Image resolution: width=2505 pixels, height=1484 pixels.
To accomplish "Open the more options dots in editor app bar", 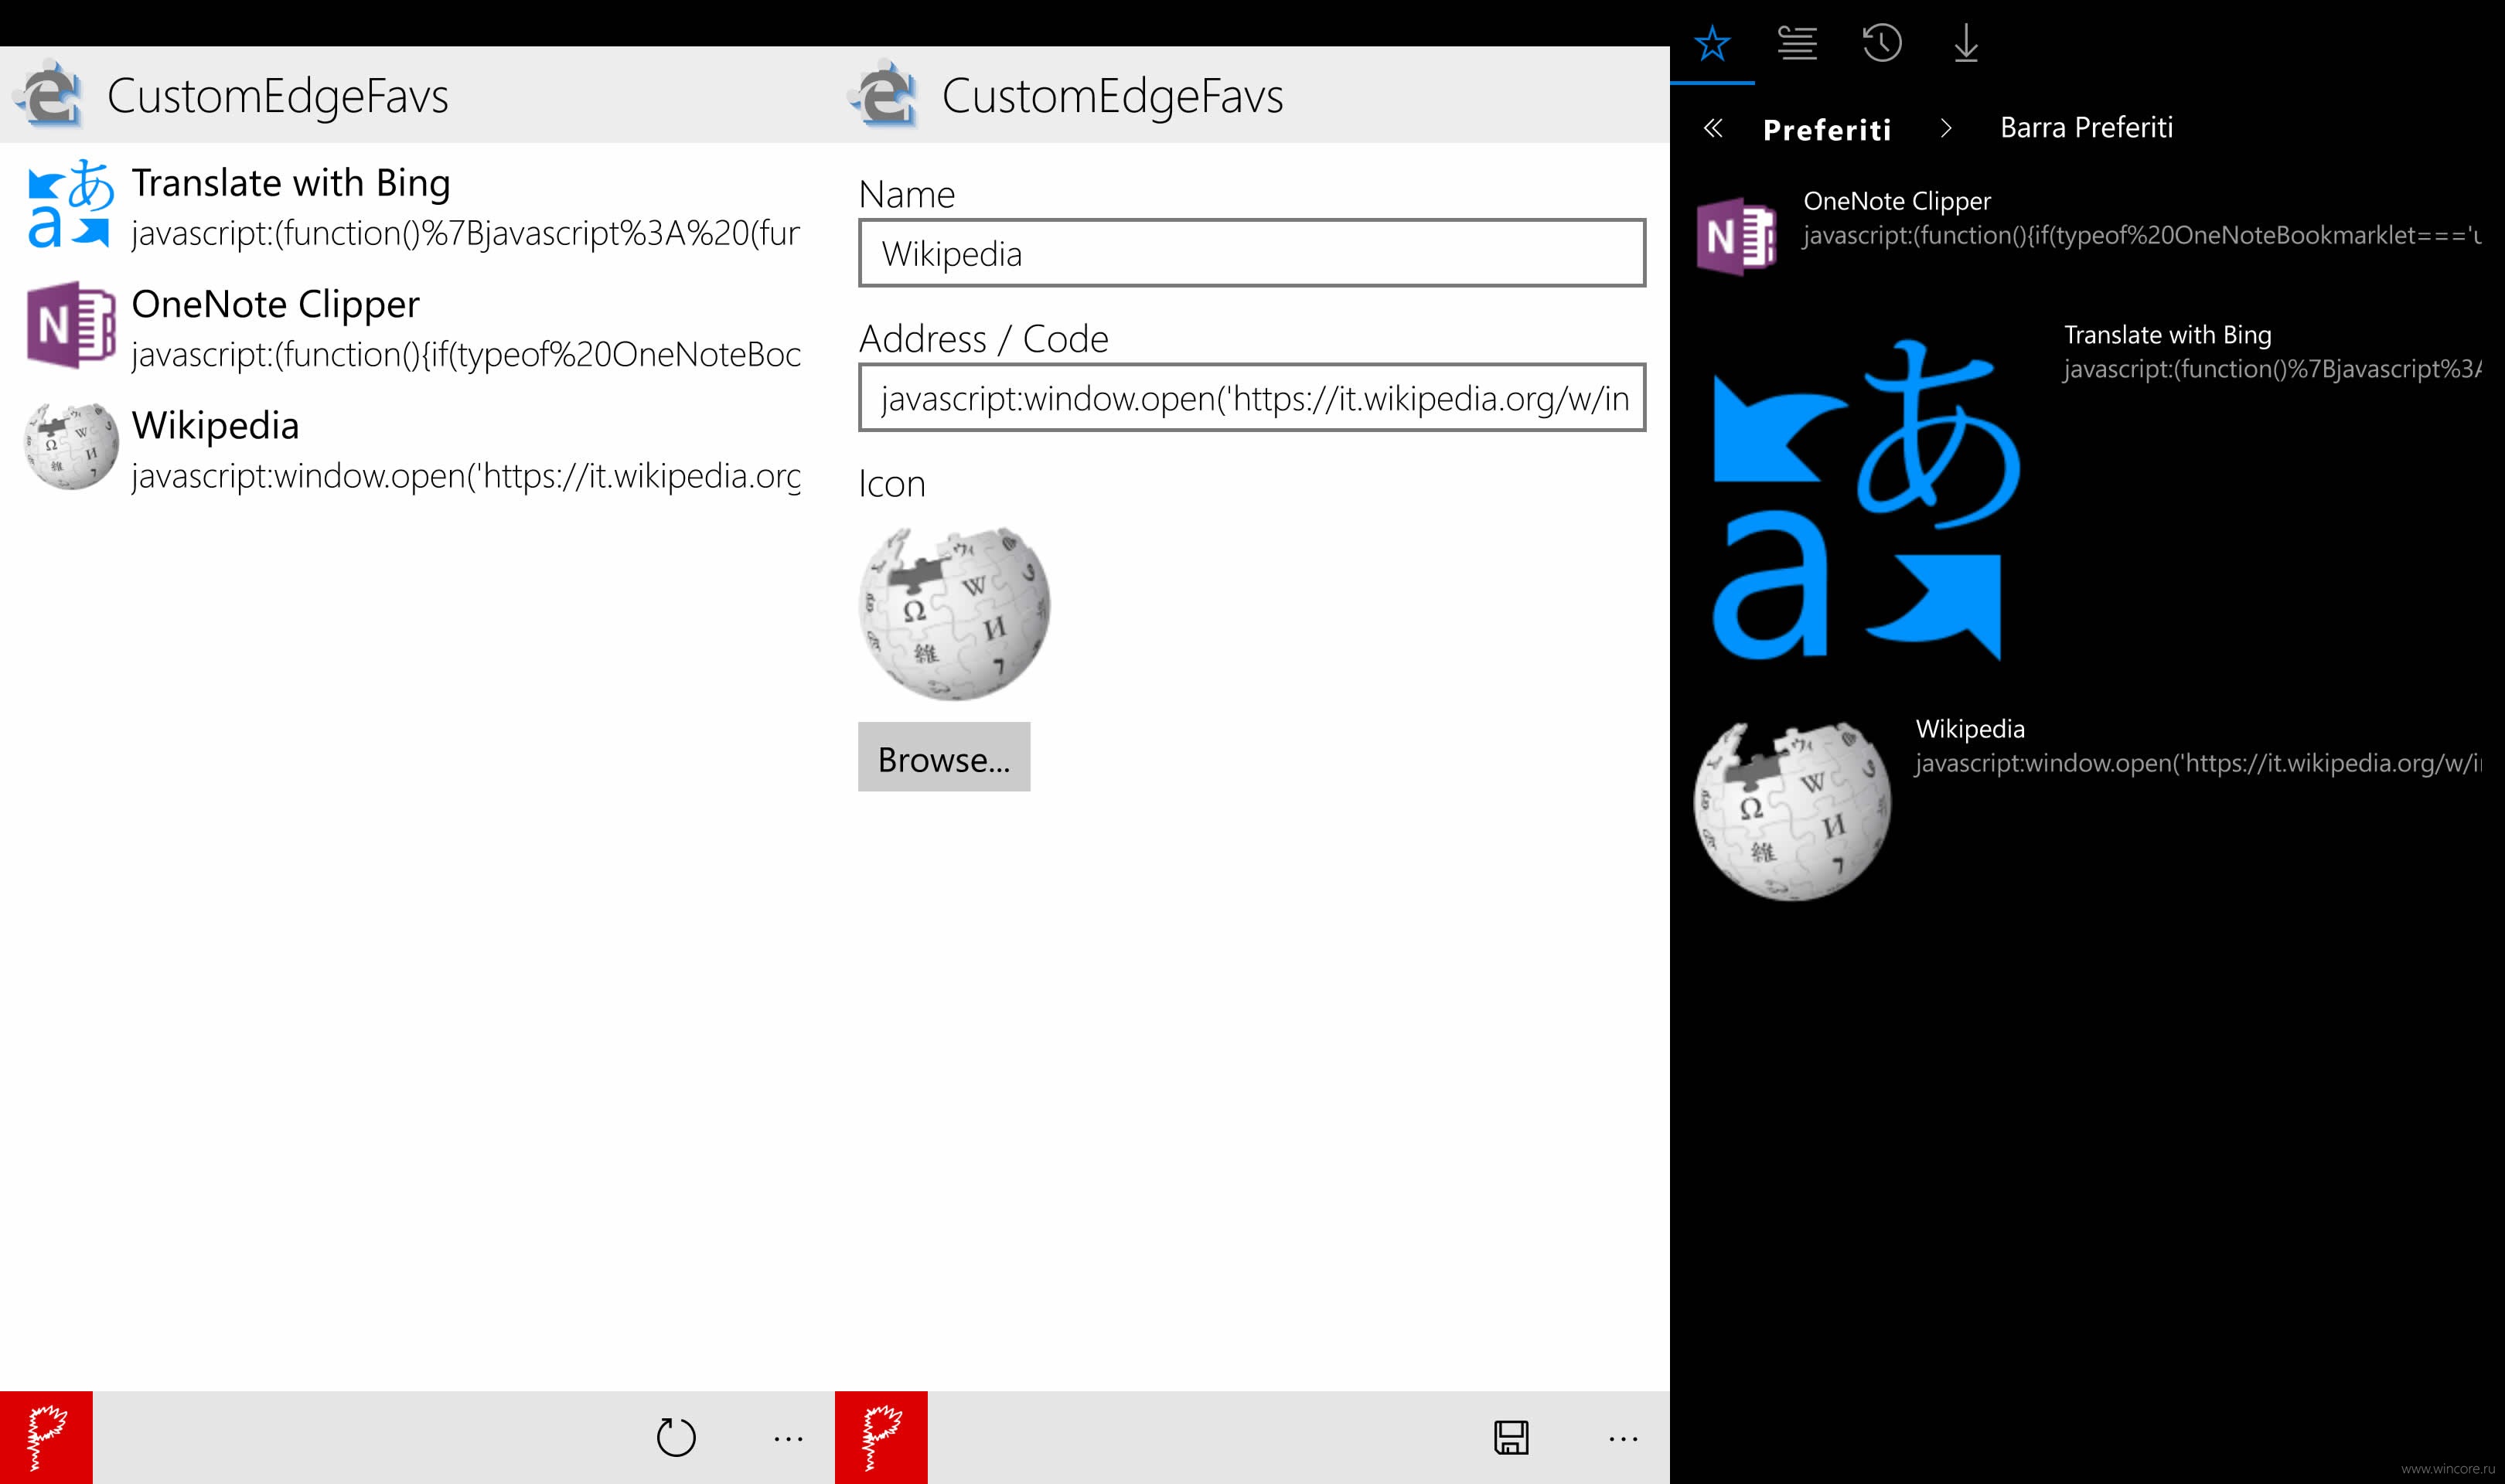I will coord(1623,1439).
